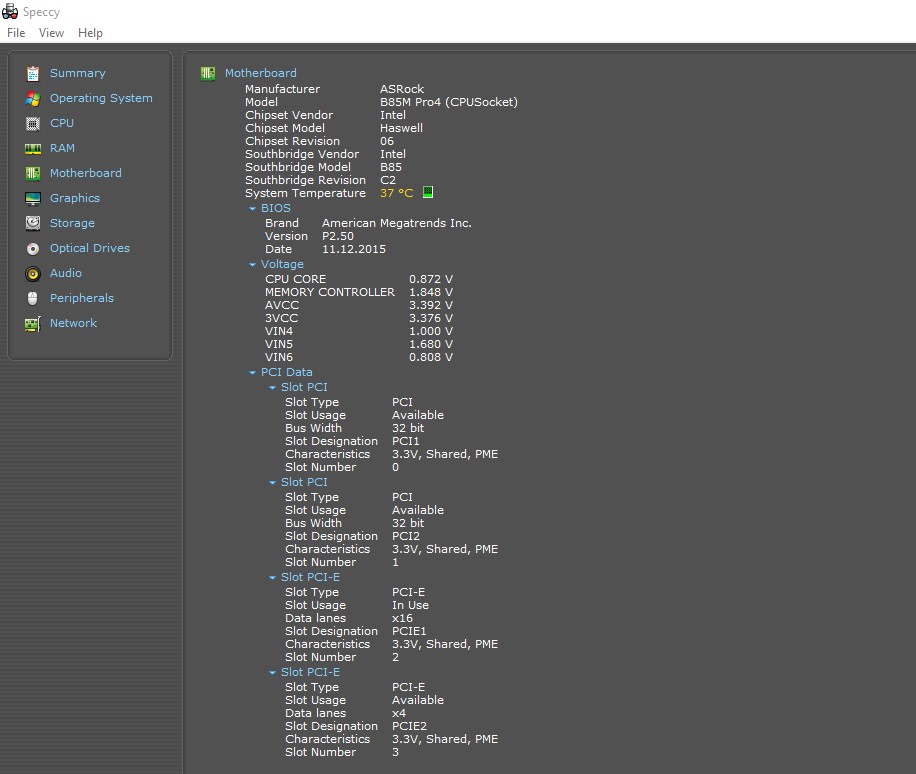Click the MEMORY CONTROLLER voltage 1.848 V
The width and height of the screenshot is (916, 774).
(x=431, y=292)
